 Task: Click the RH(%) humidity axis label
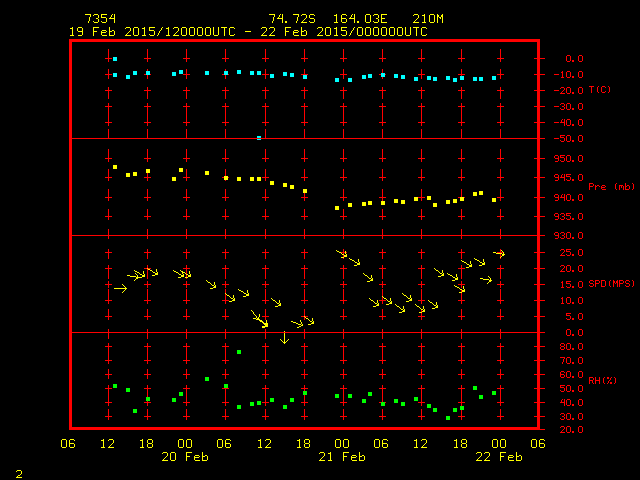click(x=603, y=381)
